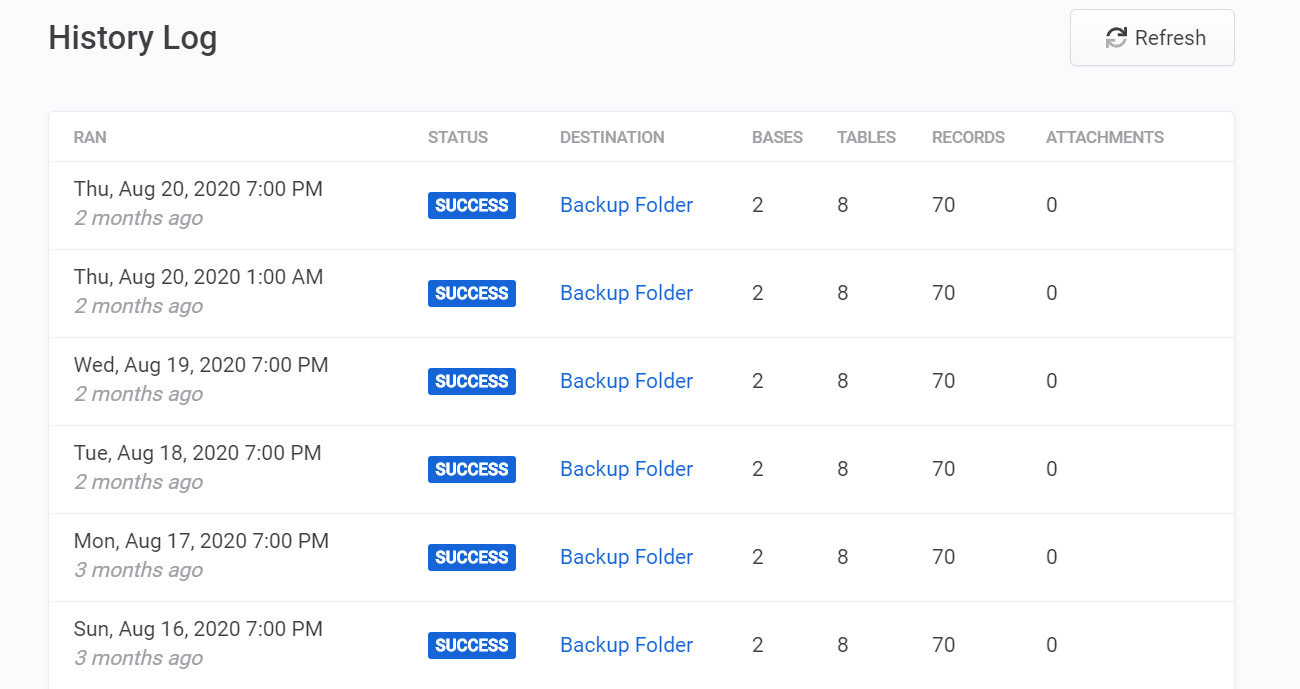
Task: Click the History Log page title
Action: point(132,38)
